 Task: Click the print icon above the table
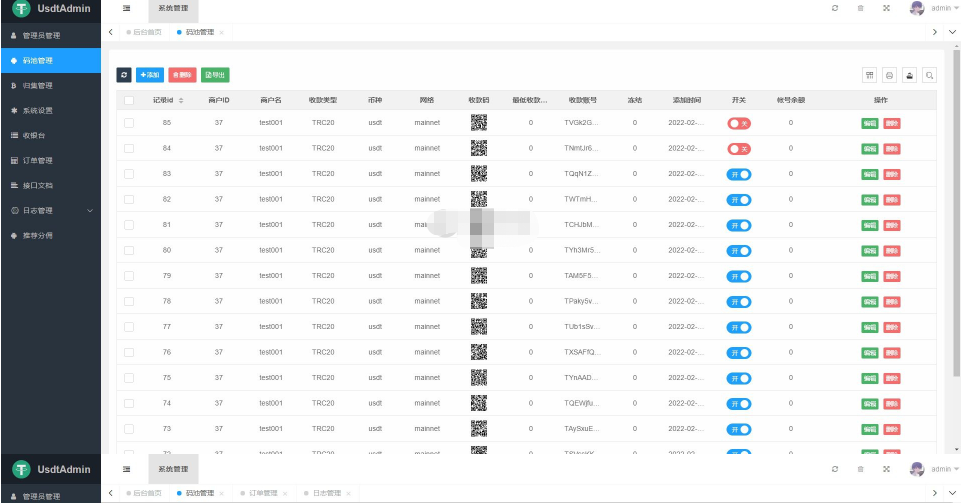889,75
